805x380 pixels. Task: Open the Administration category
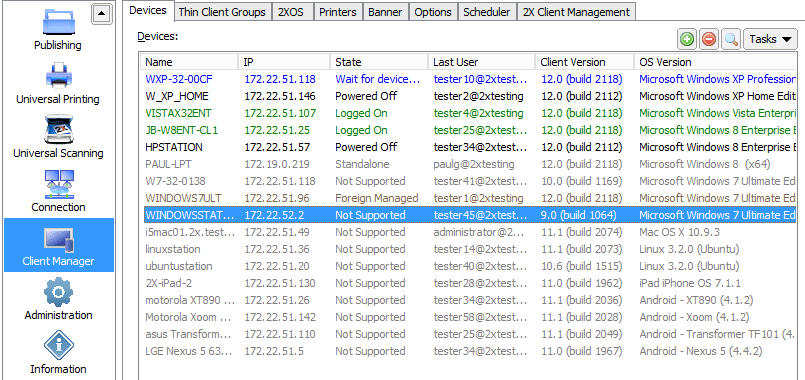click(x=58, y=299)
